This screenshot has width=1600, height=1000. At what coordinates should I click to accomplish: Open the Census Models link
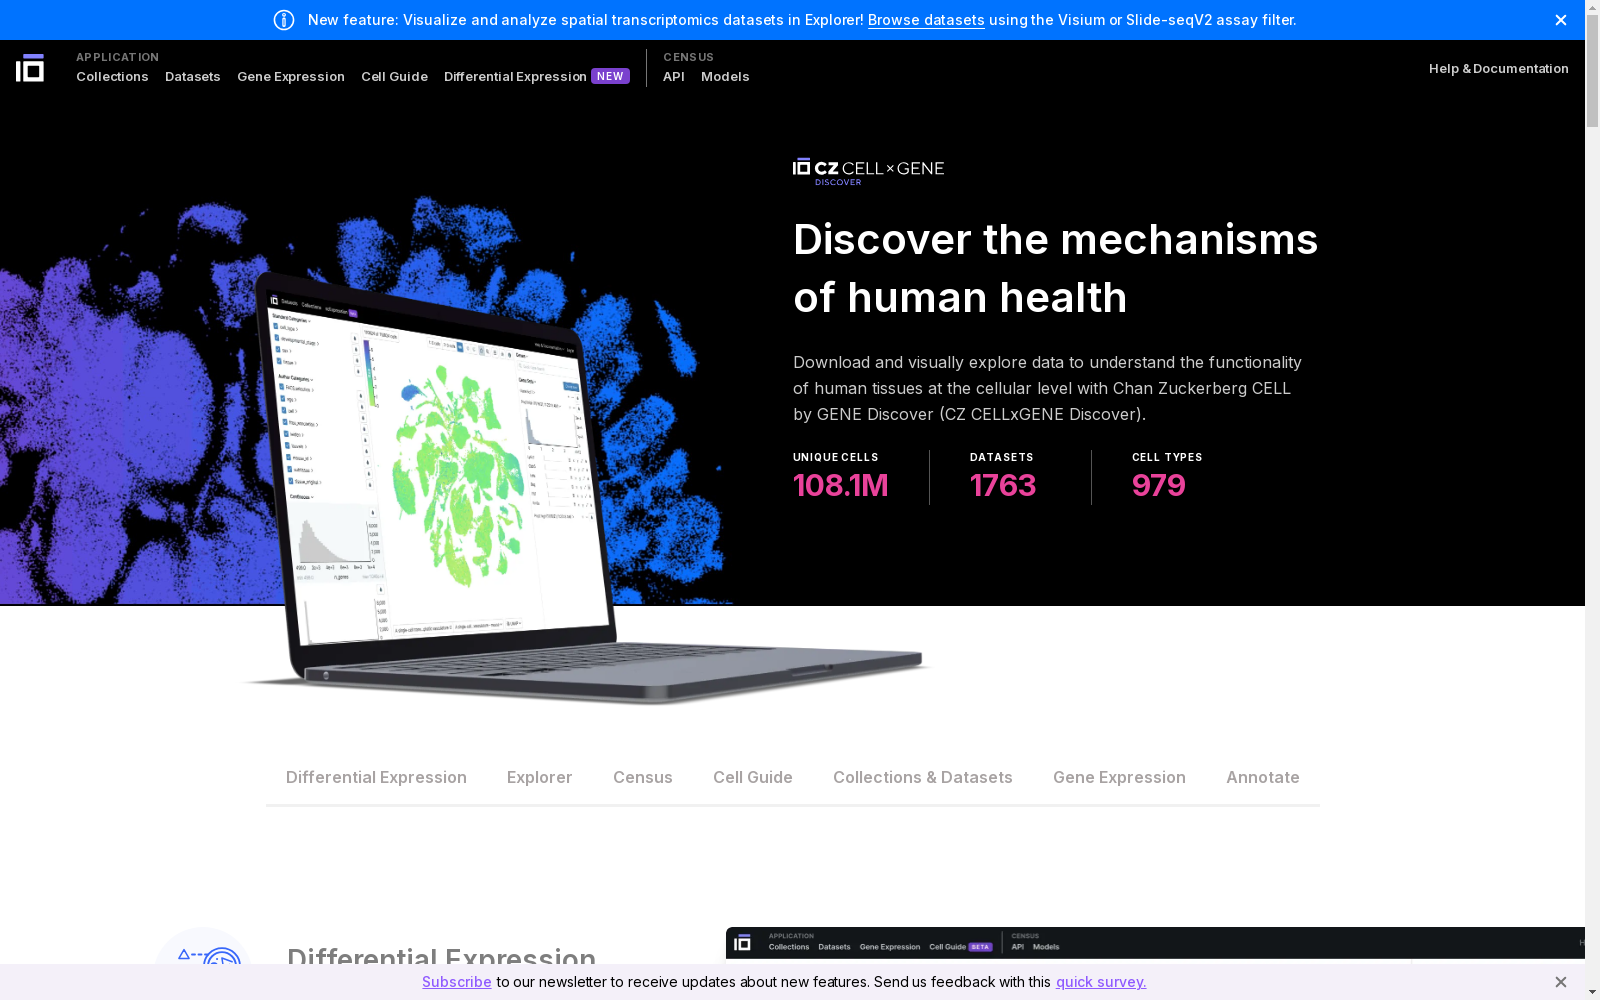tap(725, 77)
